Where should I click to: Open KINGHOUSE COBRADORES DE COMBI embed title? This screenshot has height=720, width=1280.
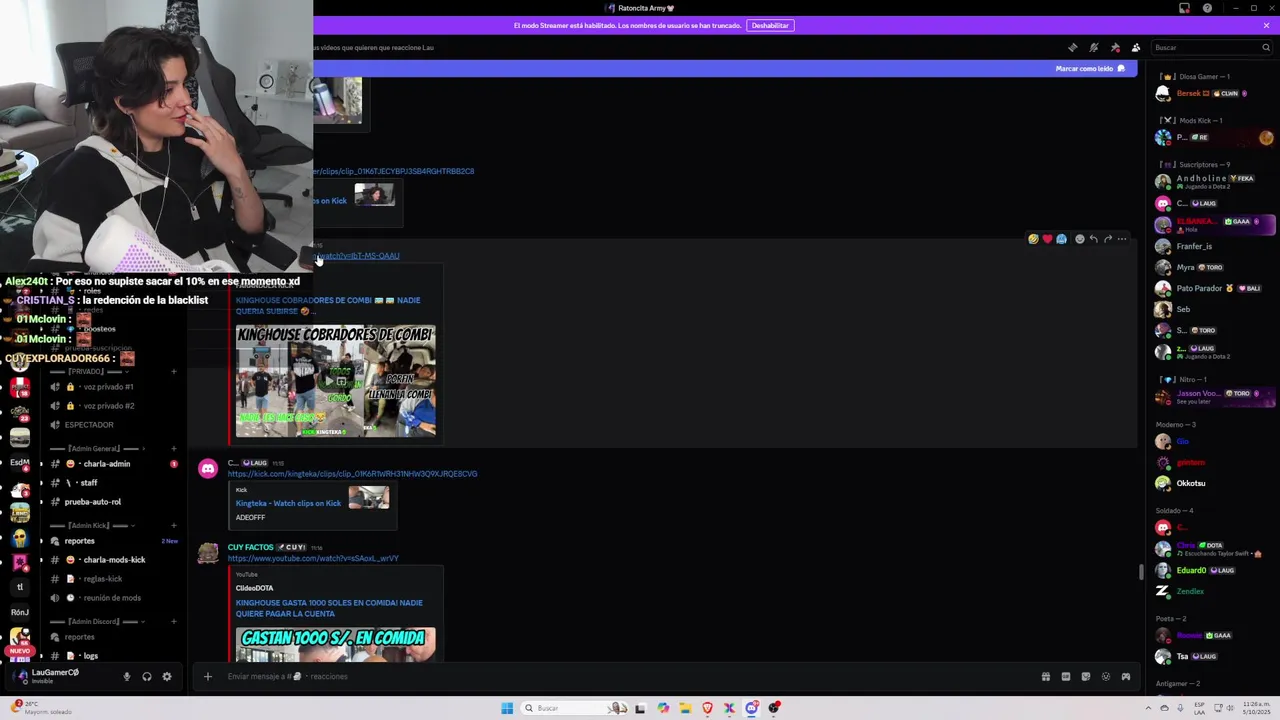328,305
